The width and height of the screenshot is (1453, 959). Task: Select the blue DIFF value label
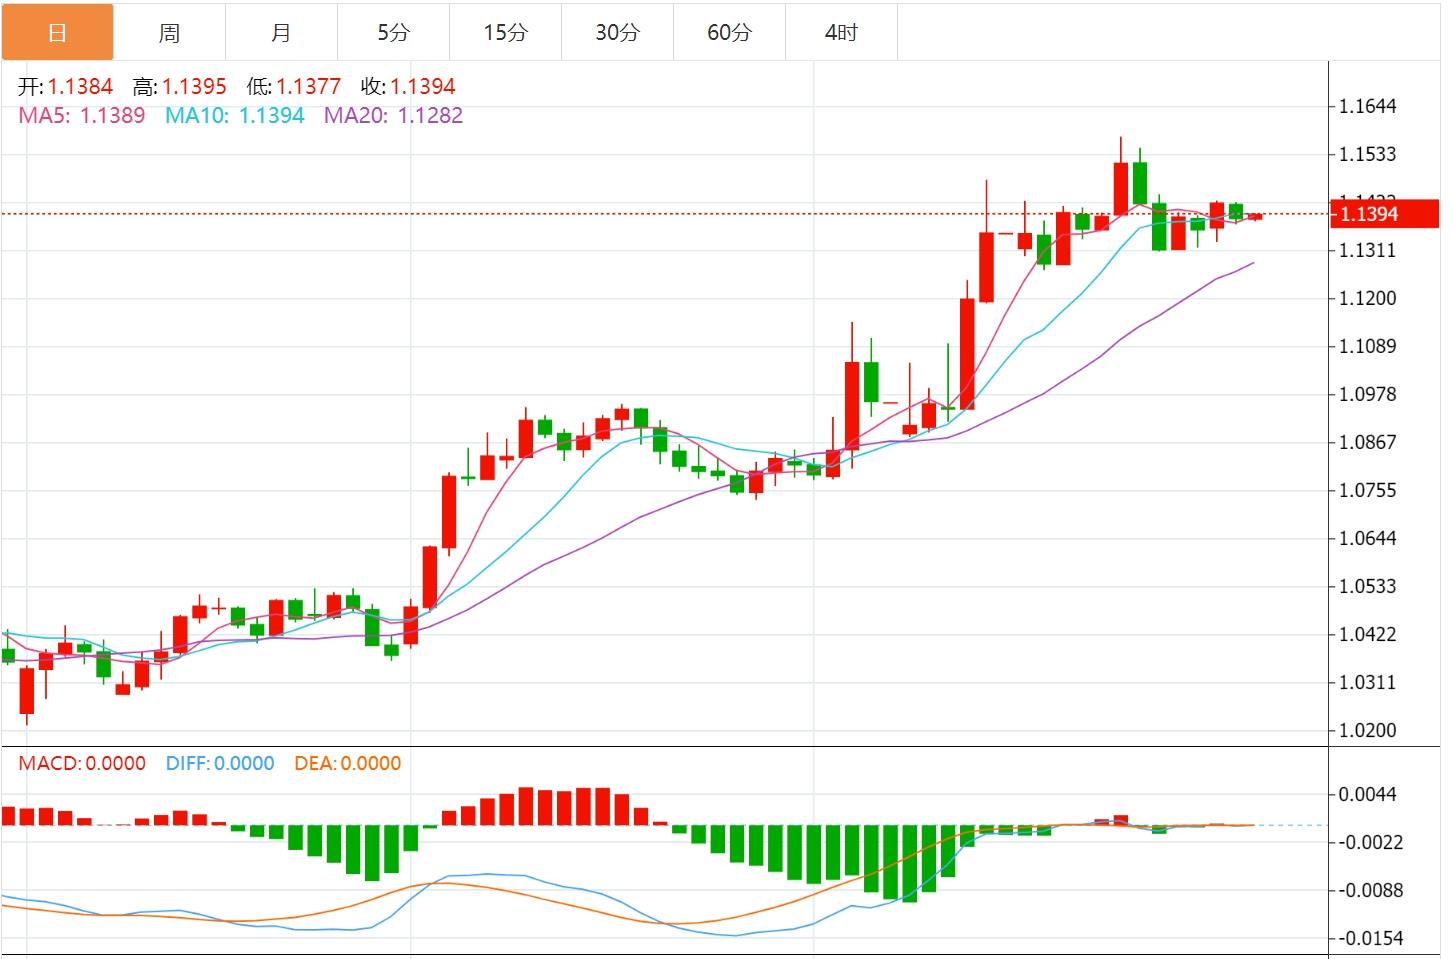click(220, 764)
